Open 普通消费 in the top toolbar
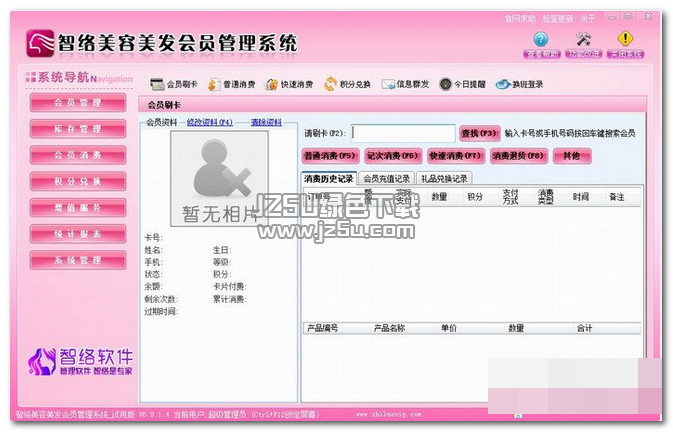 (x=231, y=84)
